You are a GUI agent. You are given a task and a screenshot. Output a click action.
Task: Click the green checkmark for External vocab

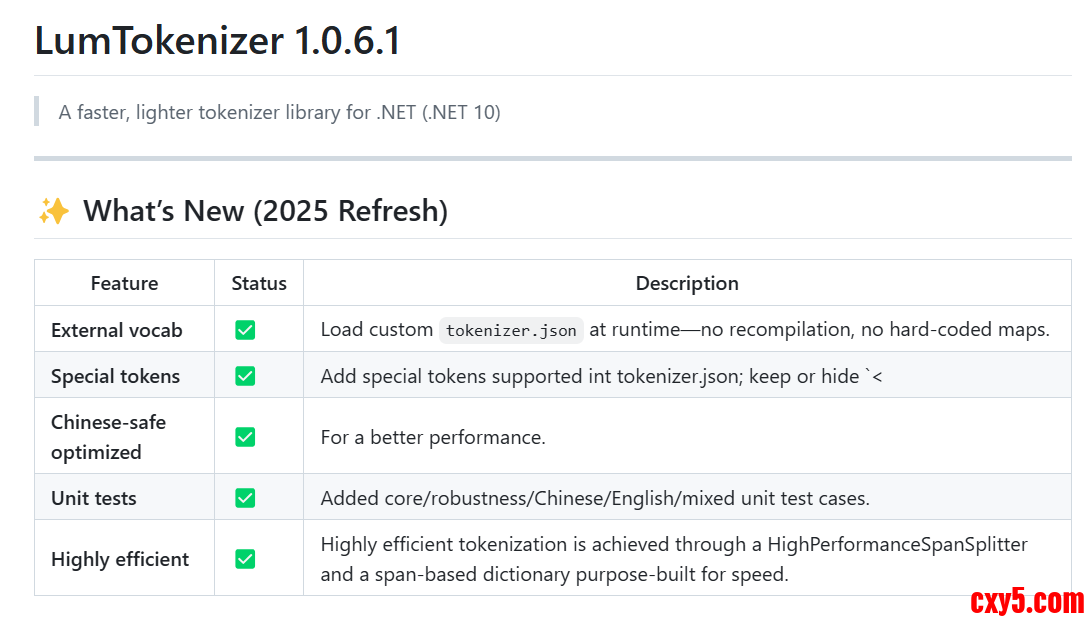[245, 330]
